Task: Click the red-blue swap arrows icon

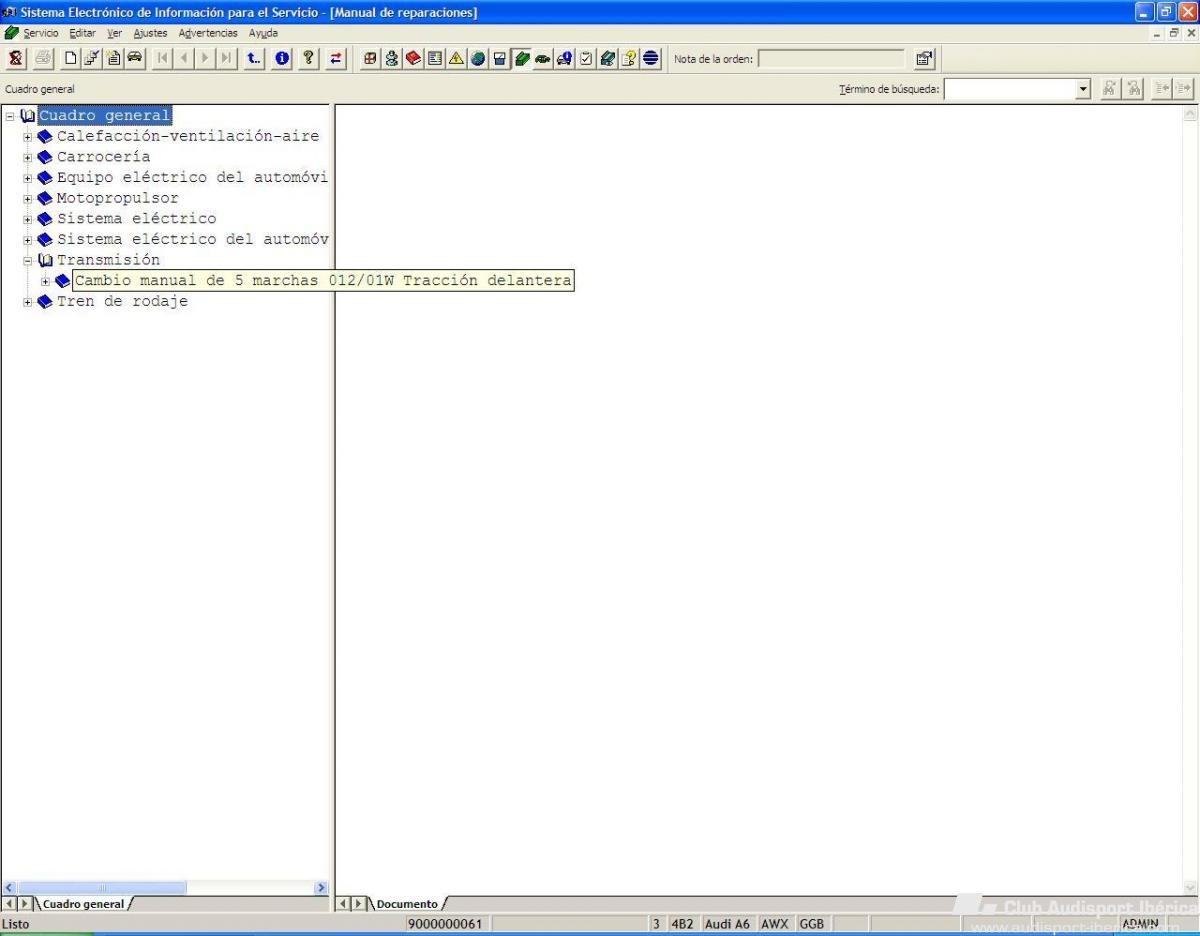Action: coord(336,58)
